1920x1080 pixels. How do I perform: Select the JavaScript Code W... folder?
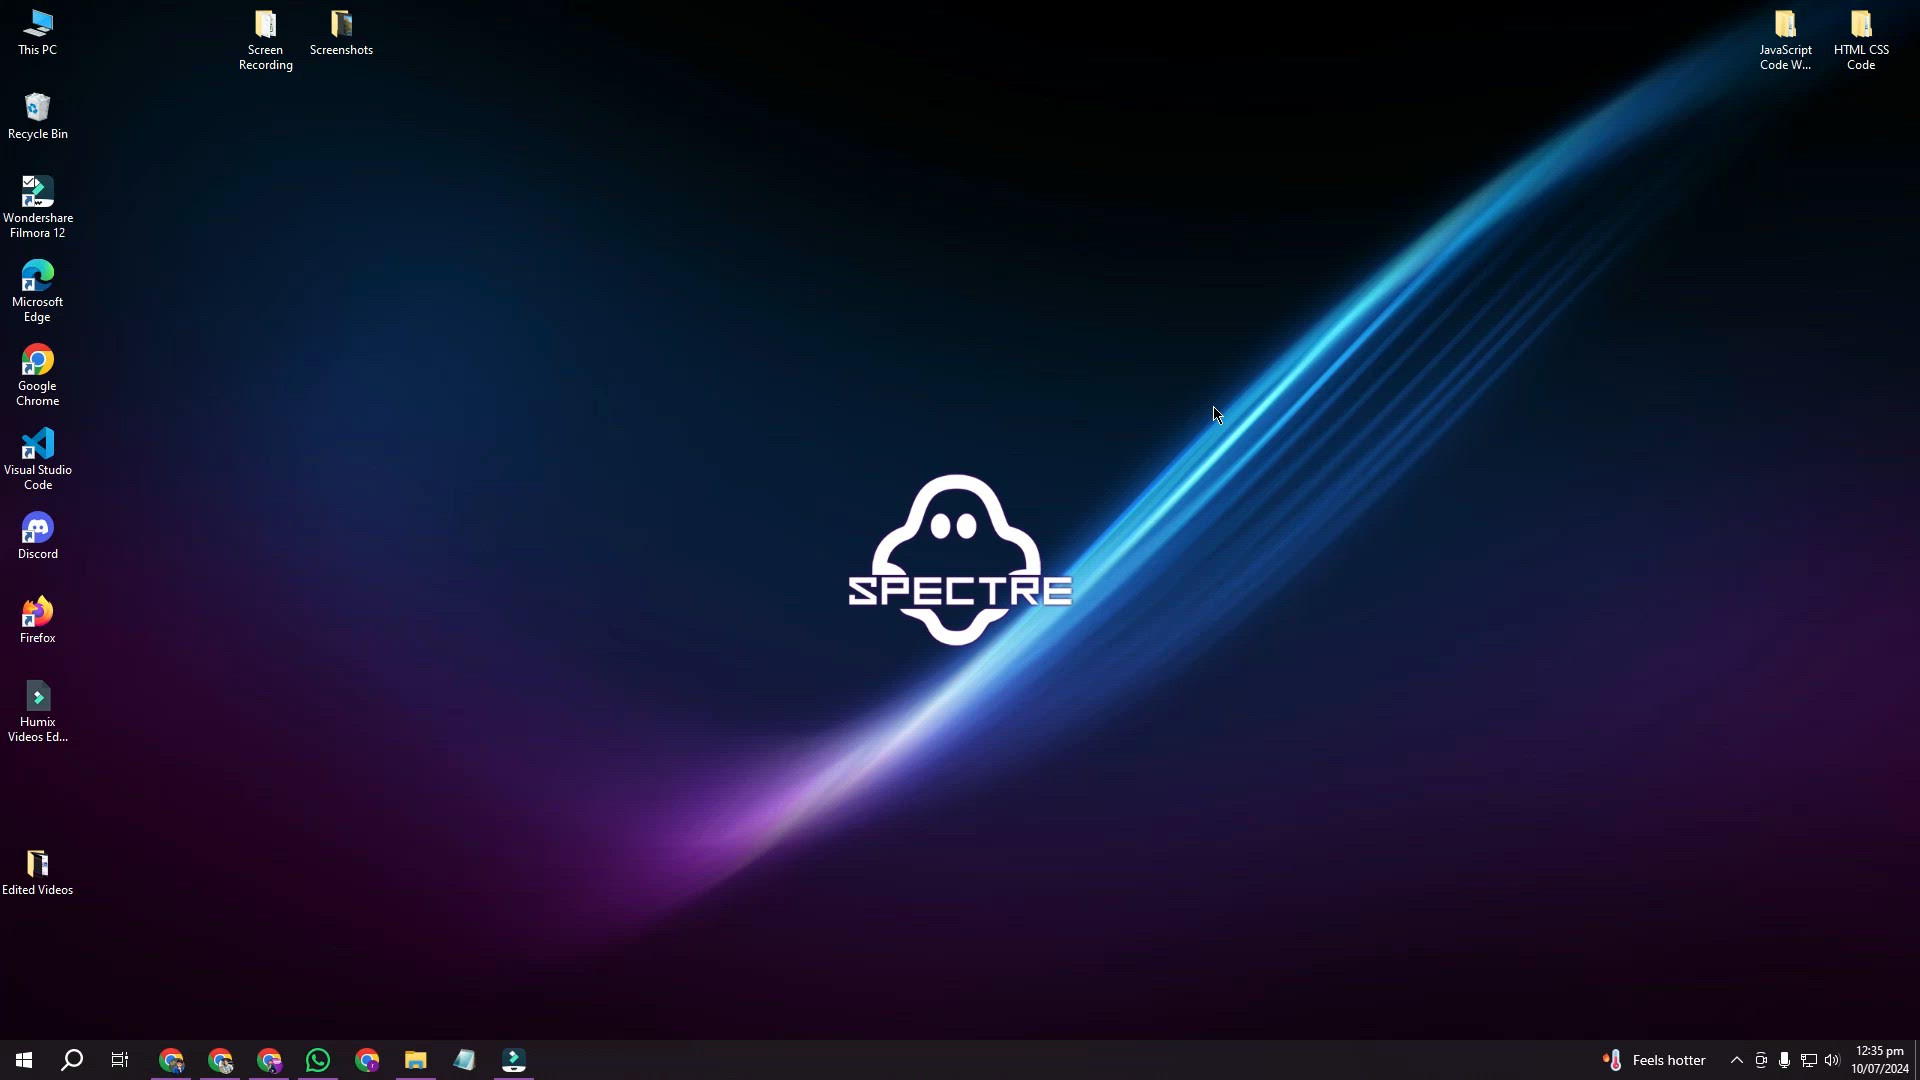(x=1785, y=40)
